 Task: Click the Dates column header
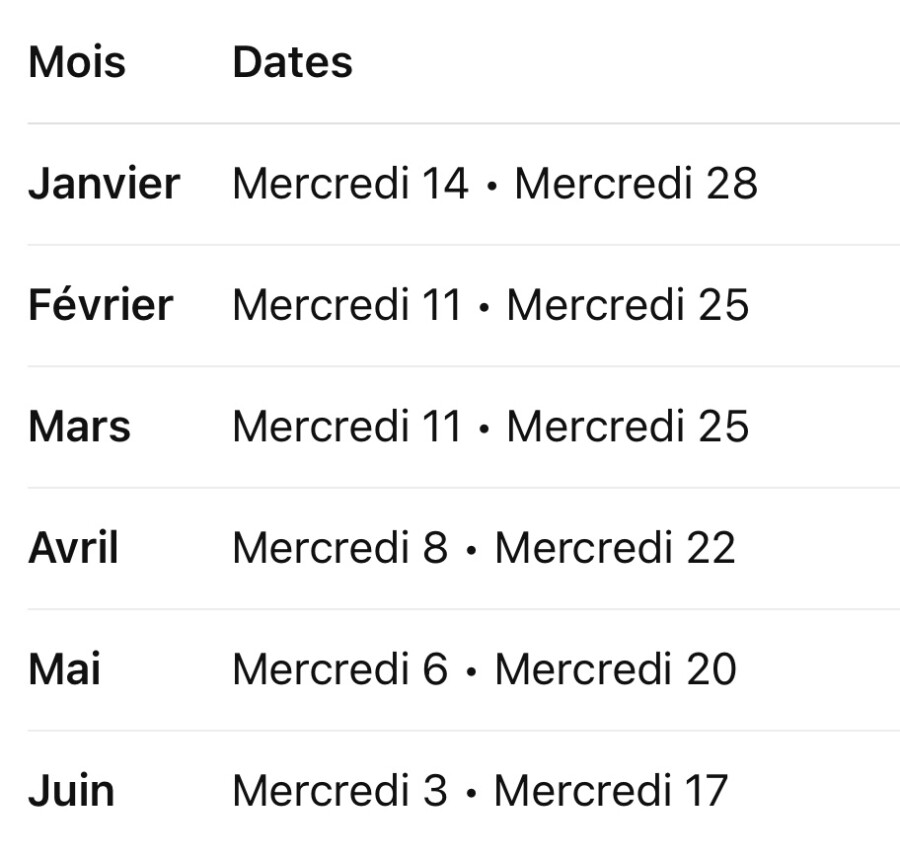tap(292, 62)
